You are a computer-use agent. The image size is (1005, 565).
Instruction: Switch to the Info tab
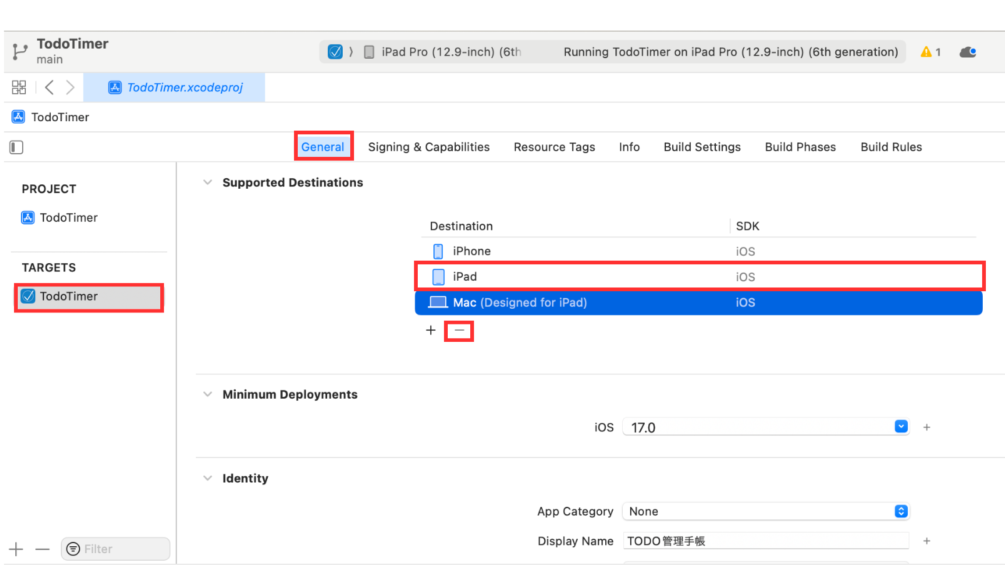[x=629, y=147]
